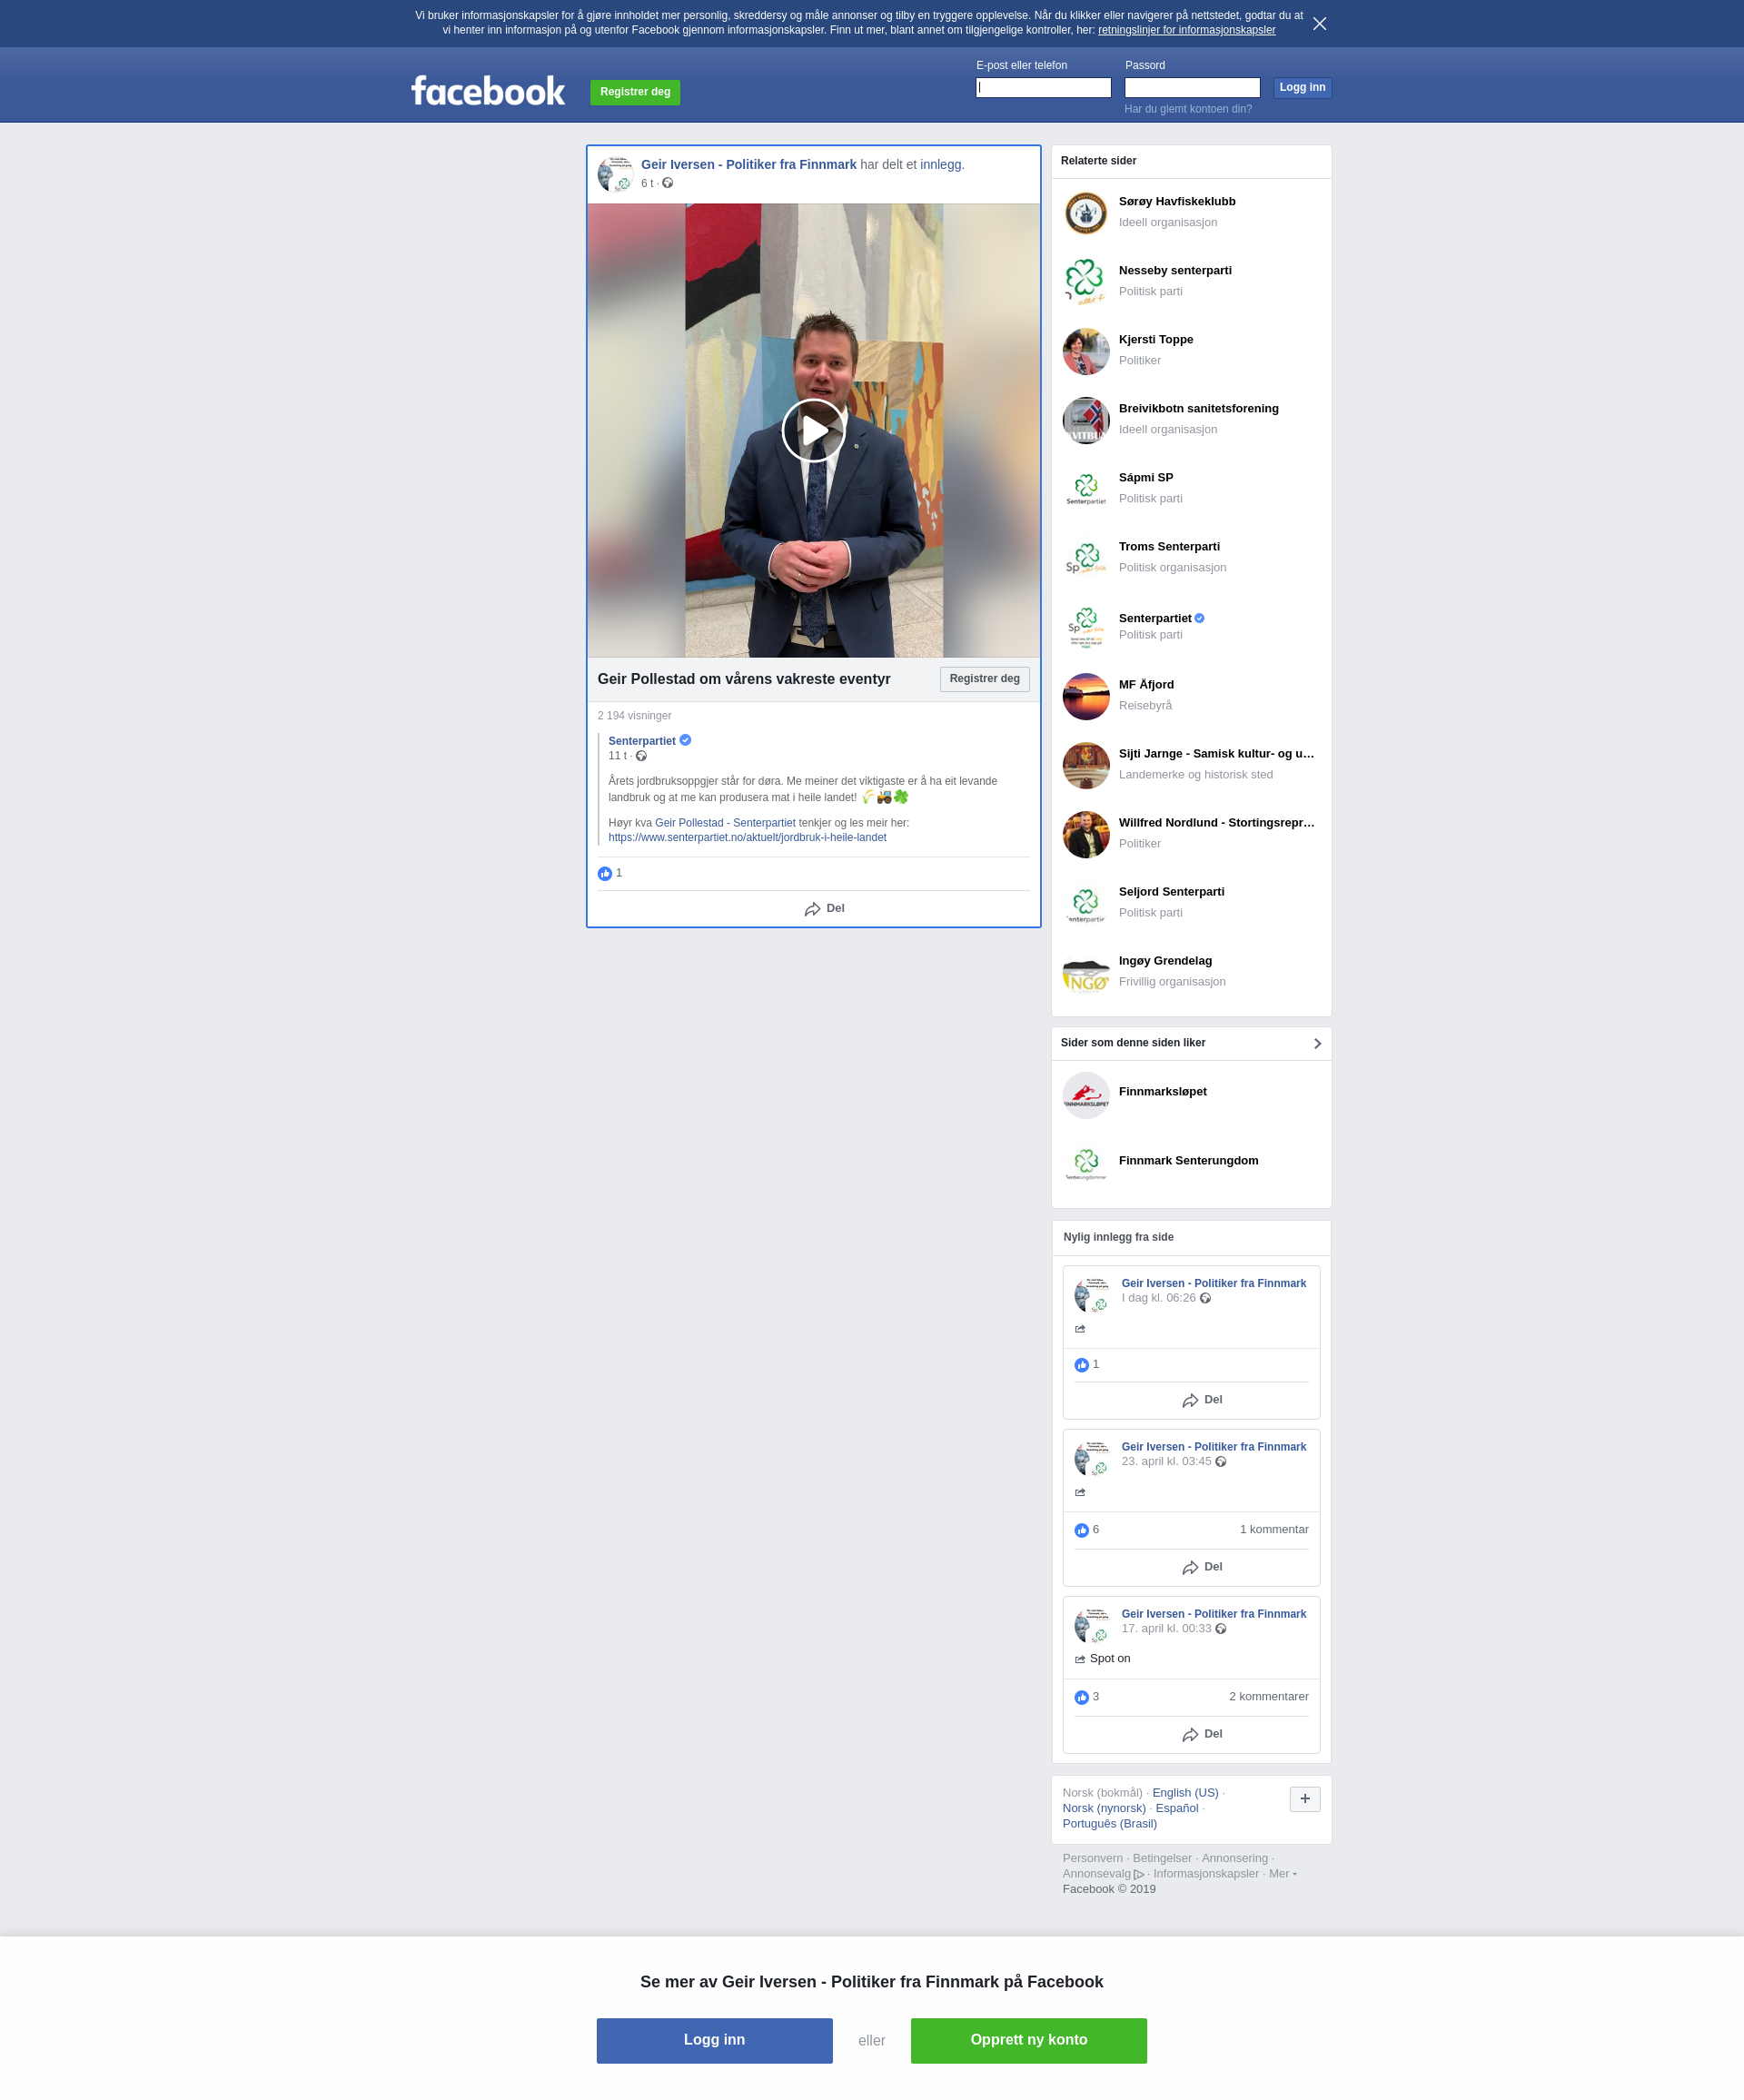Expand Sider som denne siden liker chevron
This screenshot has width=1744, height=2100.
[x=1317, y=1044]
